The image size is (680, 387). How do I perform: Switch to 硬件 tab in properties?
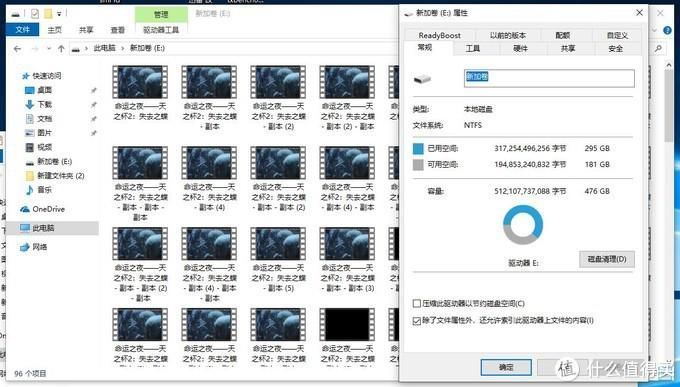[520, 49]
